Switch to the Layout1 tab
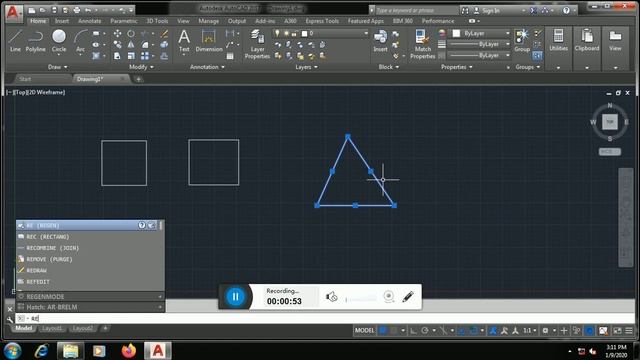This screenshot has width=640, height=360. coord(51,329)
